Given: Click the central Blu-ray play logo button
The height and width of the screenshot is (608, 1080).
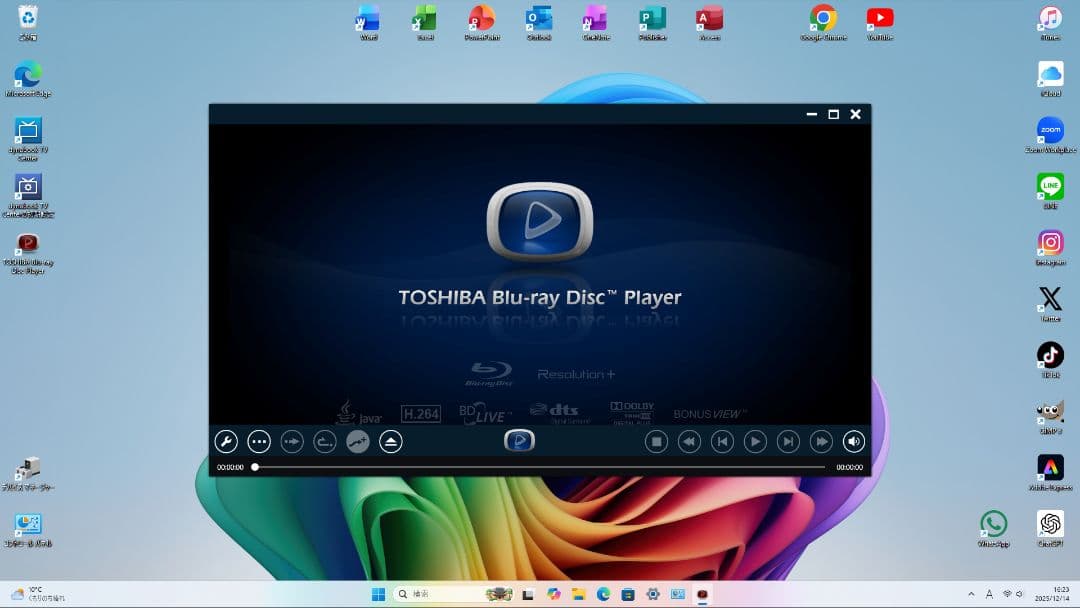Looking at the screenshot, I should tap(519, 440).
